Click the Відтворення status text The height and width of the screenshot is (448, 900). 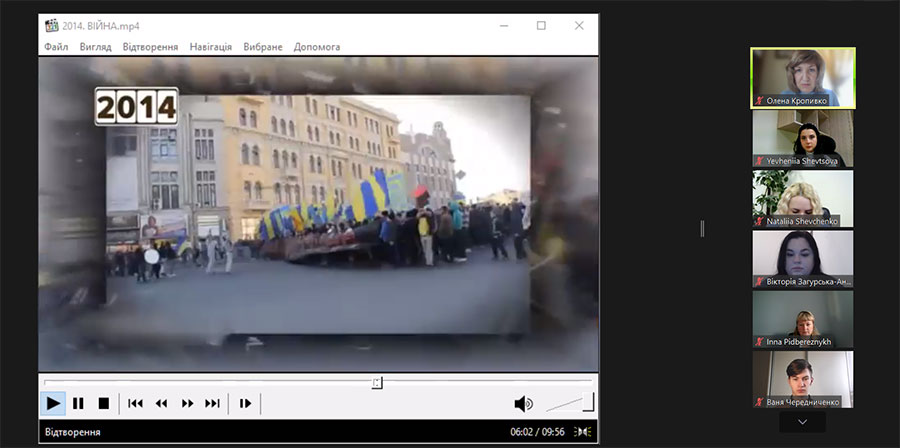pos(73,432)
